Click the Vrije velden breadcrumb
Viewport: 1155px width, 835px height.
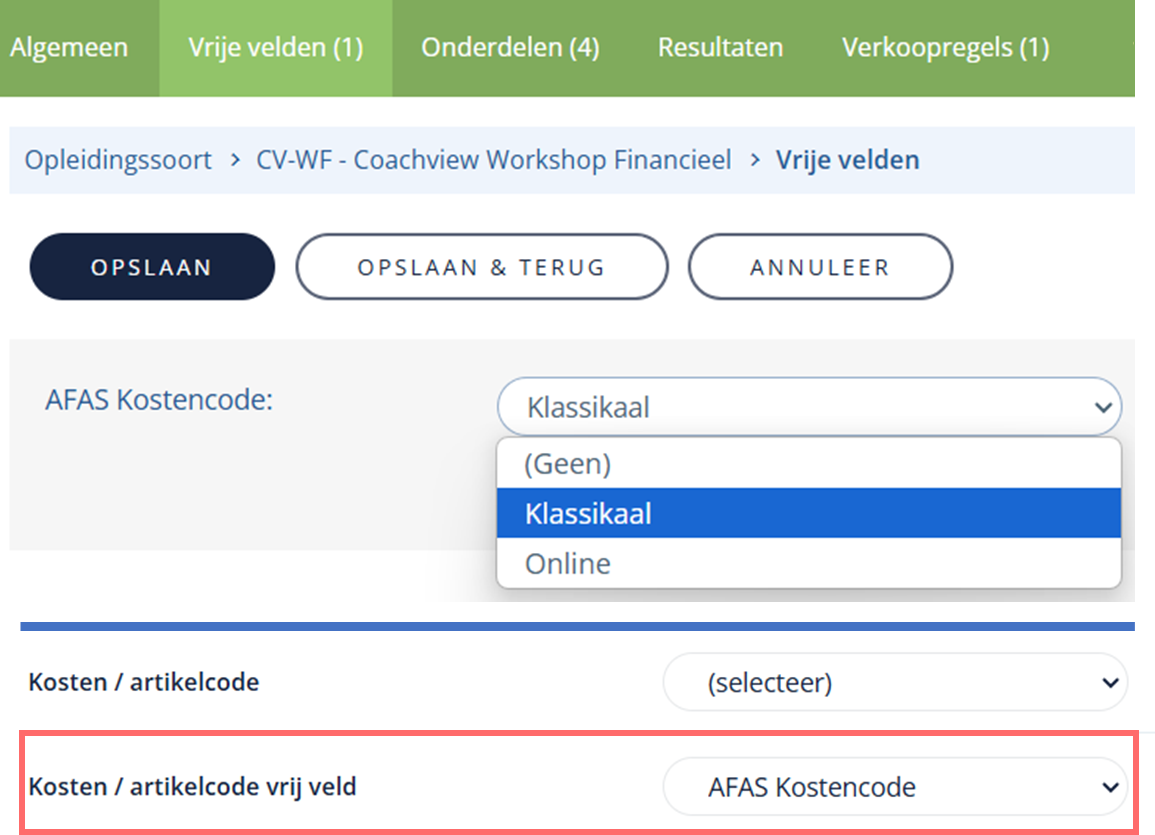point(847,160)
